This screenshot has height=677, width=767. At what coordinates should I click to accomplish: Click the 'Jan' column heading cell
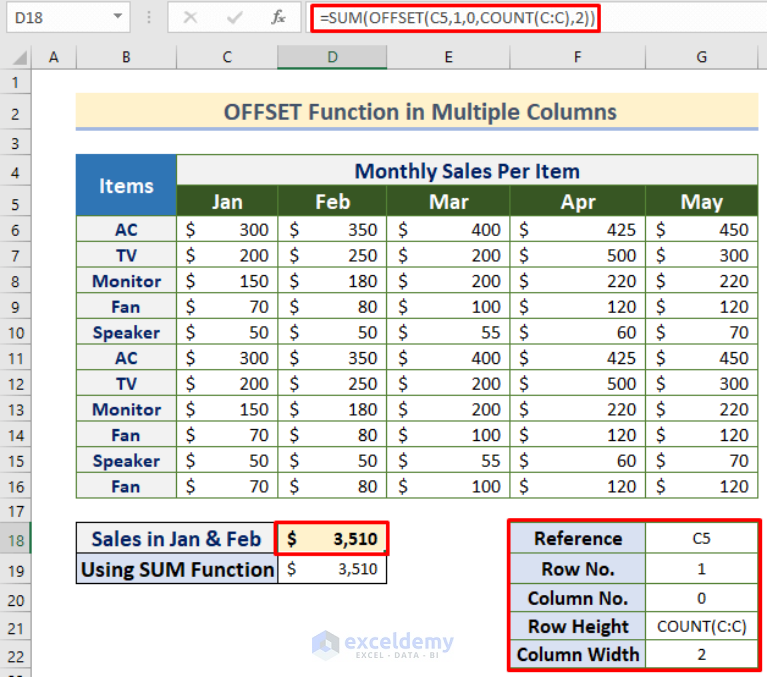(x=227, y=202)
